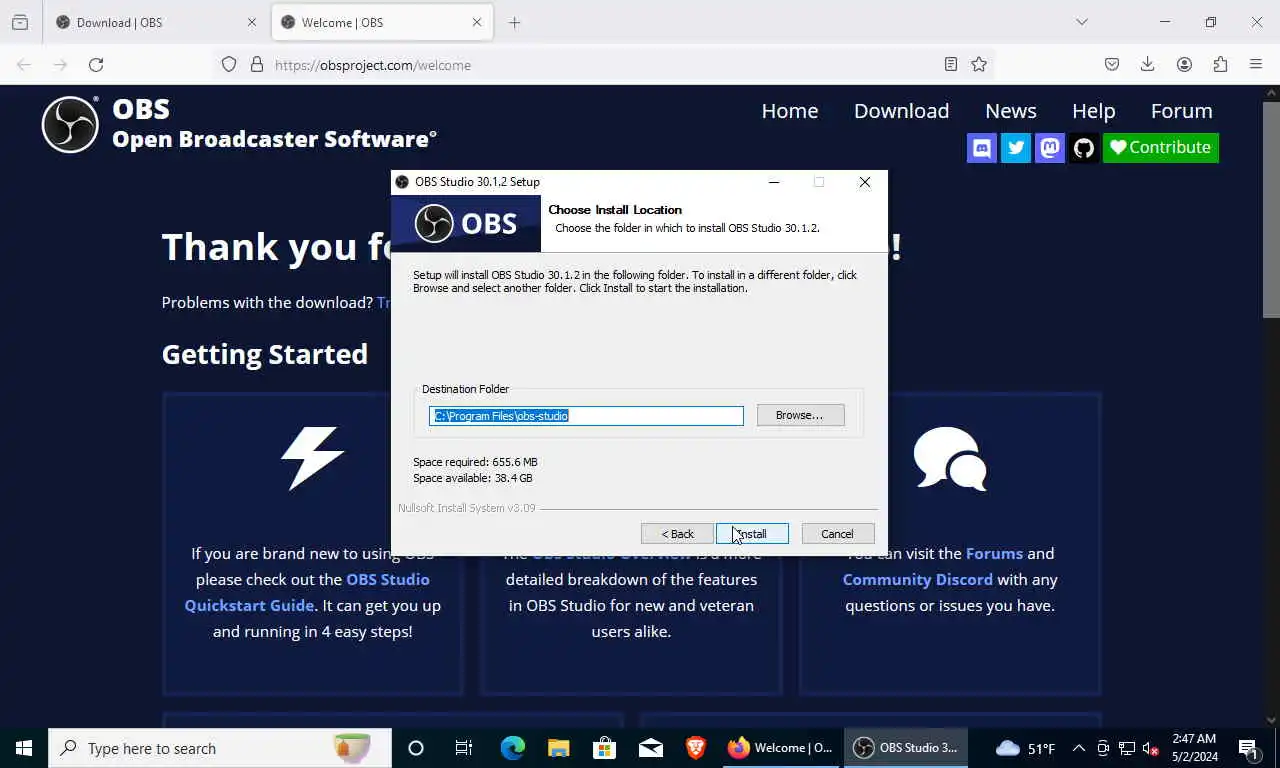This screenshot has width=1280, height=768.
Task: Open the Discord icon in website header
Action: coord(982,148)
